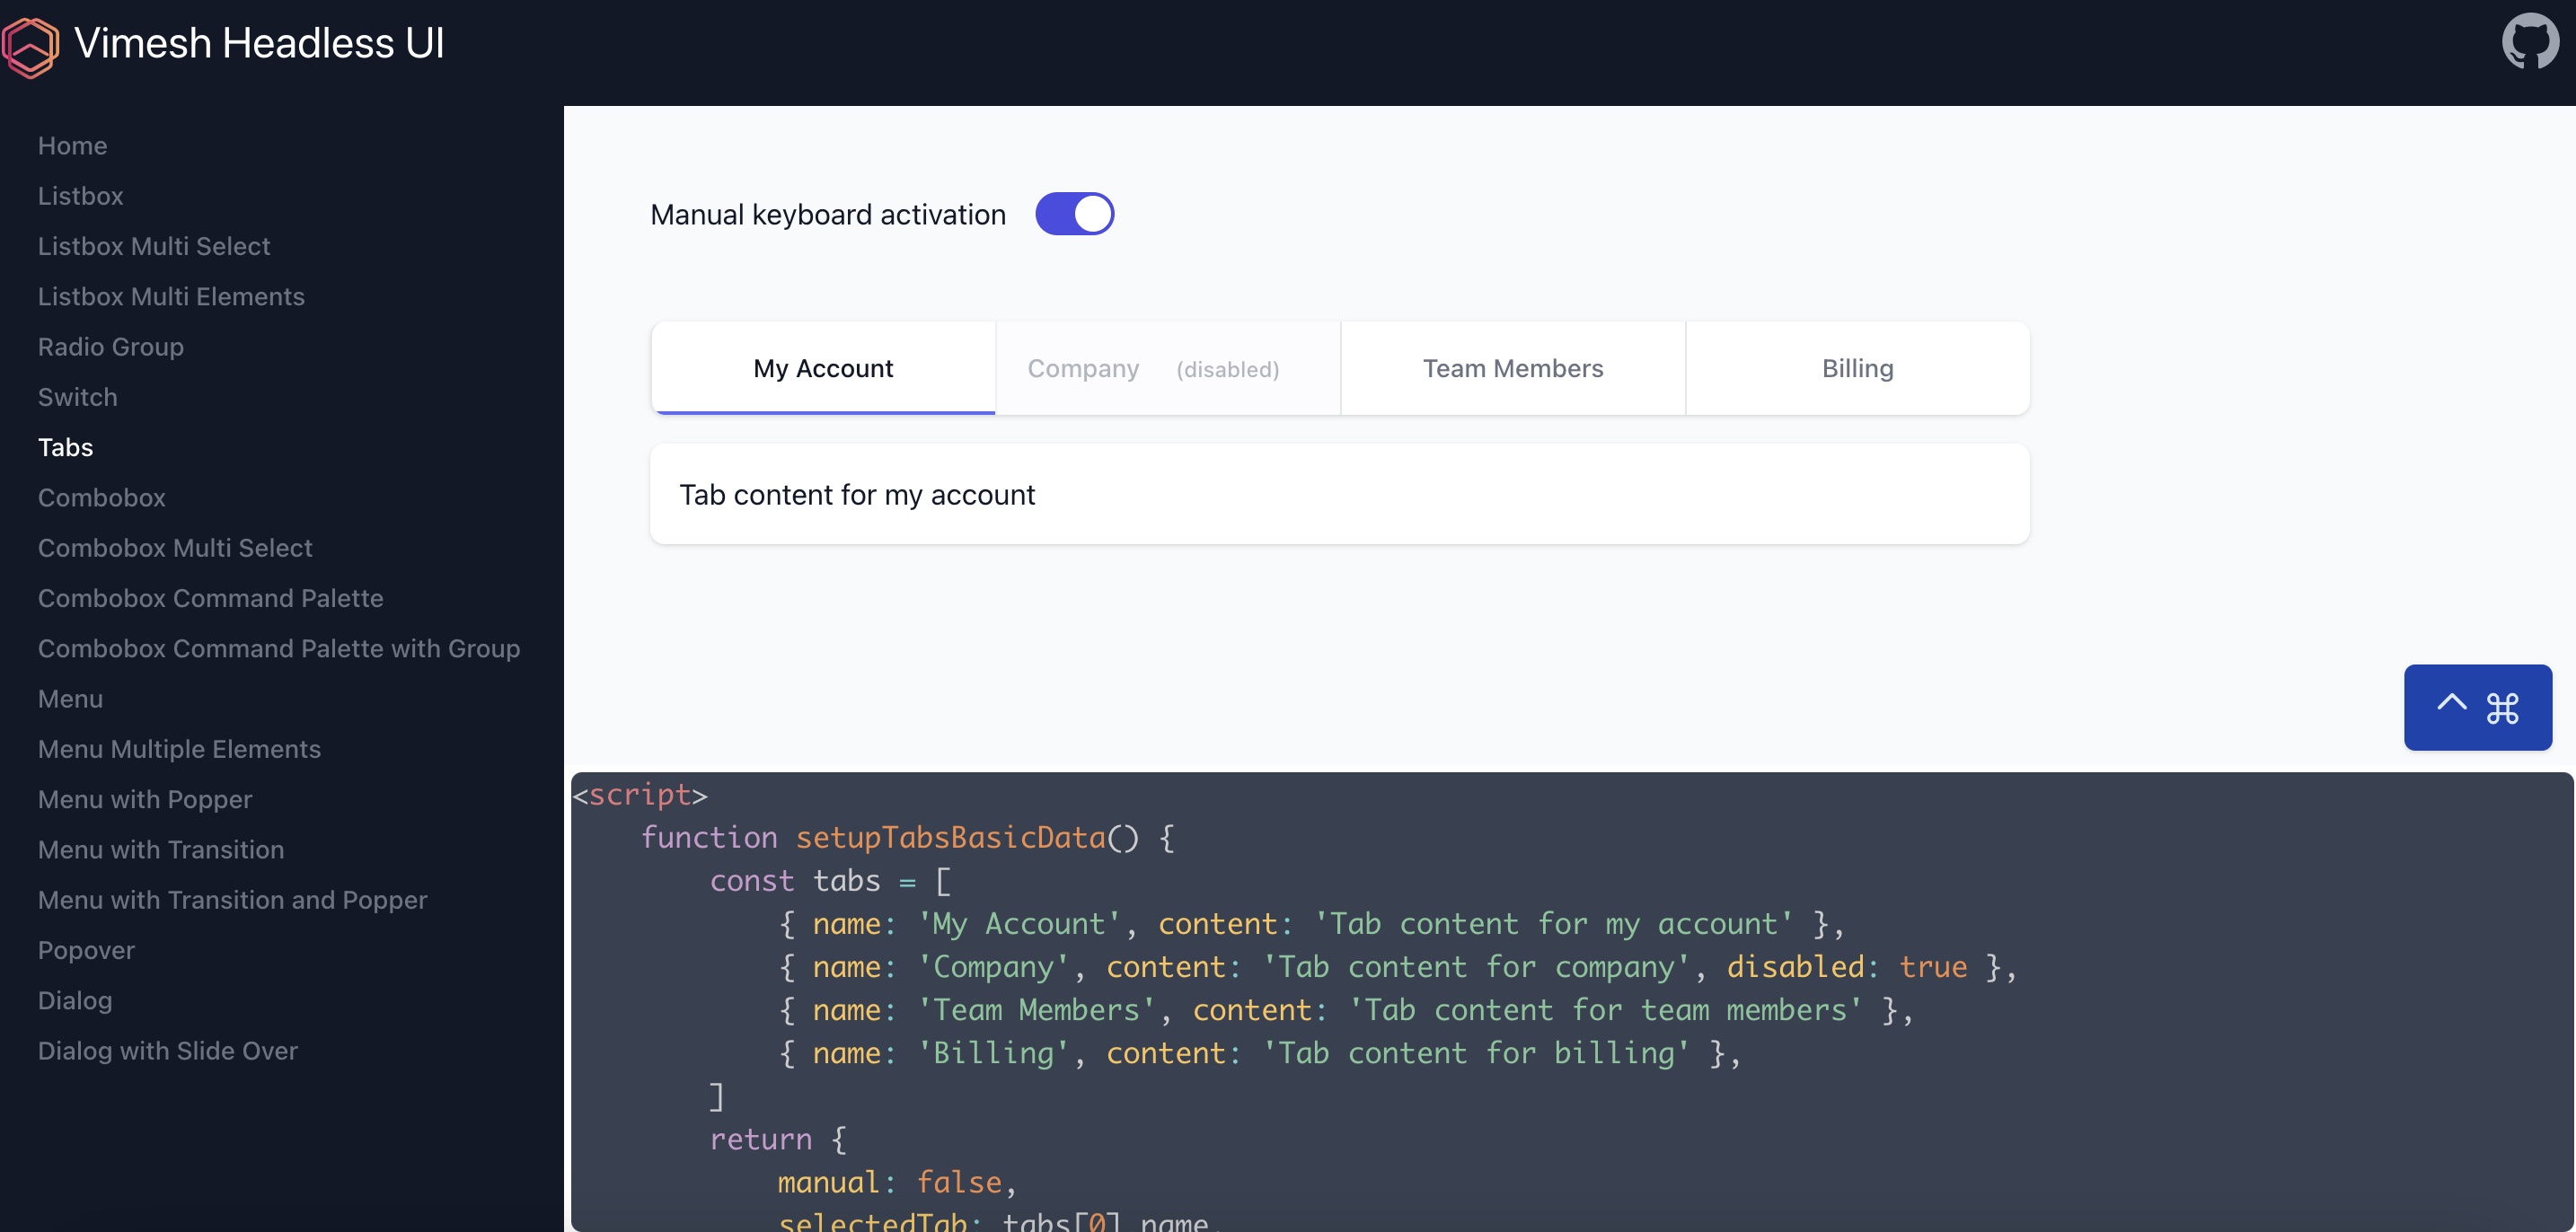Open the Billing tab
The image size is (2576, 1232).
tap(1857, 368)
